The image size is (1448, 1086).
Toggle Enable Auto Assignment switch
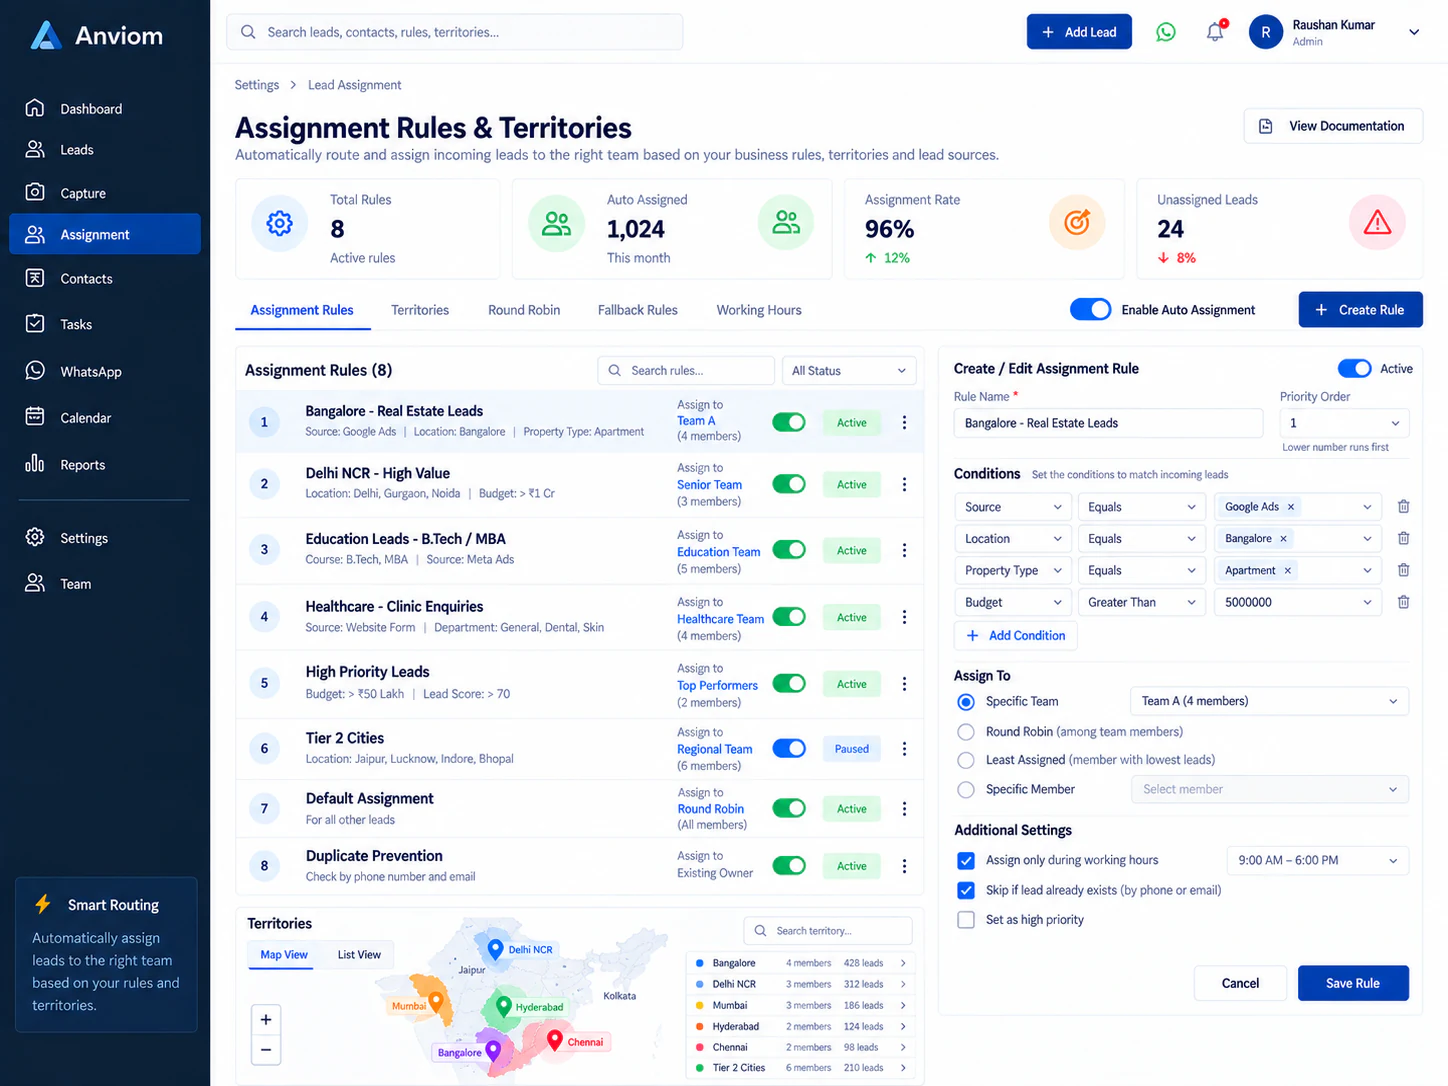[1090, 310]
